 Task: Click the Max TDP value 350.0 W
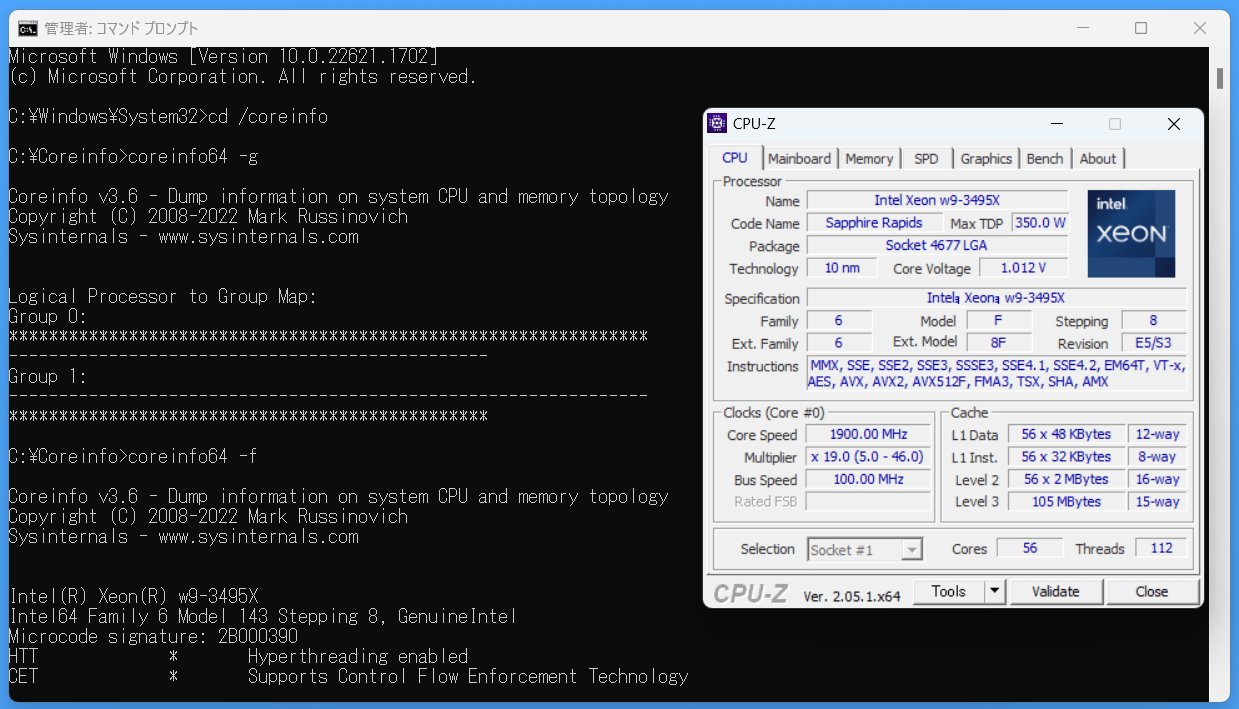click(1040, 223)
